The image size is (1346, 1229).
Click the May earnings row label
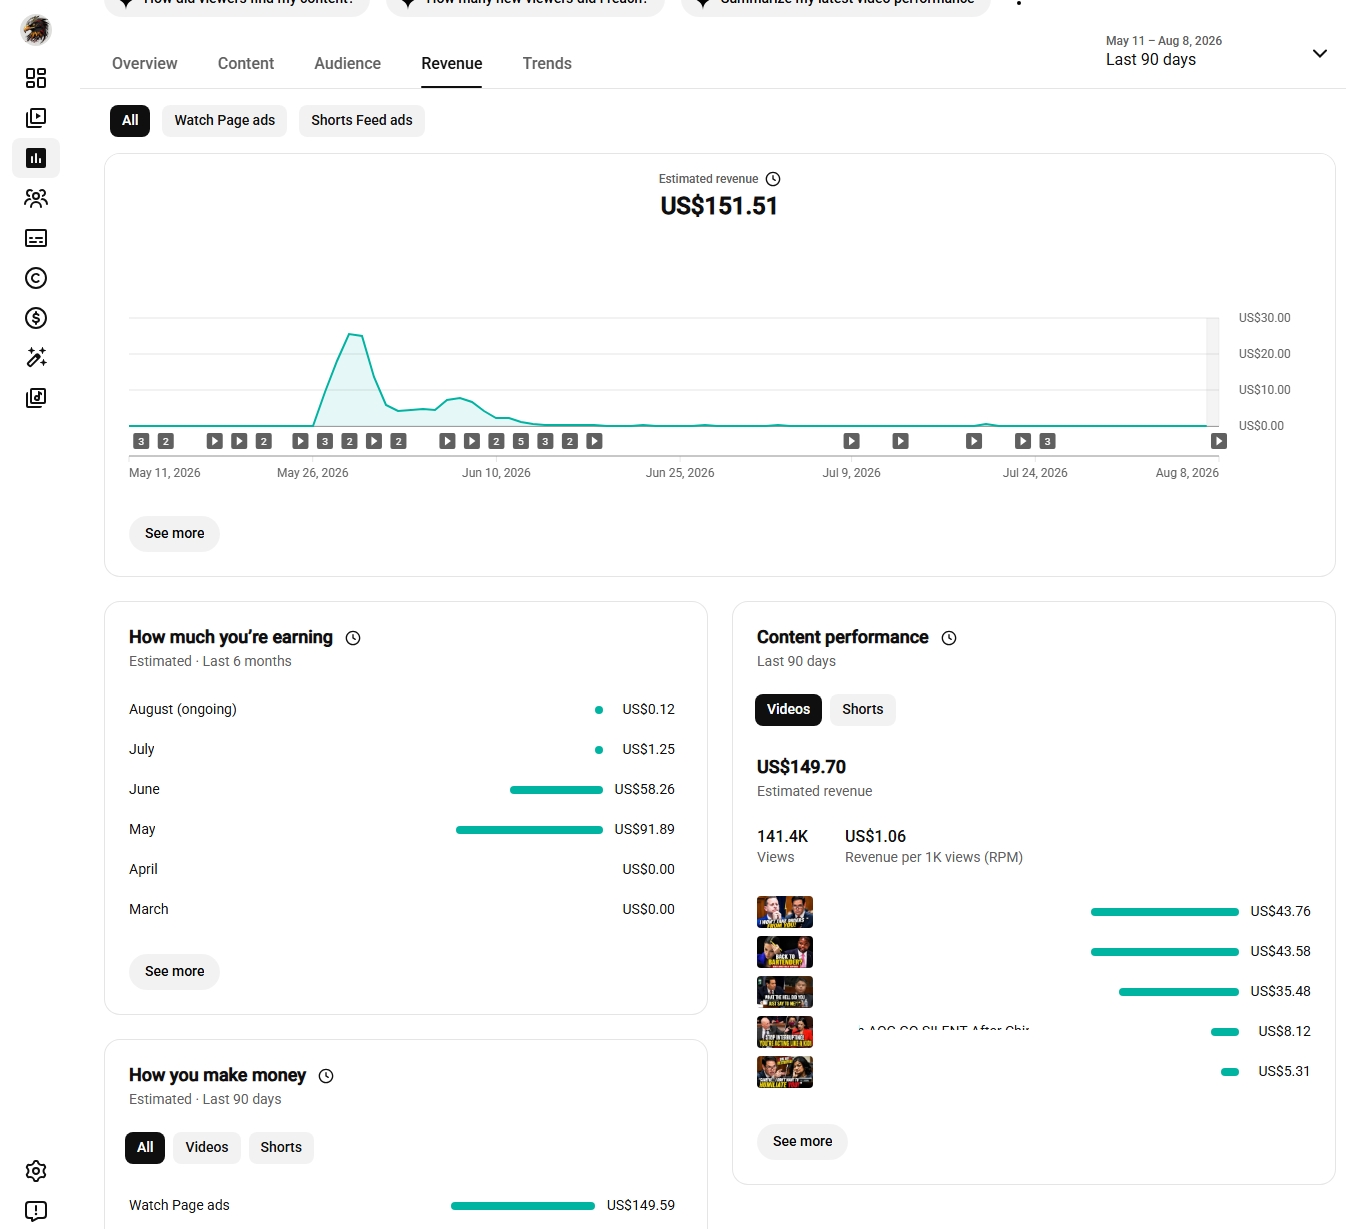[142, 829]
